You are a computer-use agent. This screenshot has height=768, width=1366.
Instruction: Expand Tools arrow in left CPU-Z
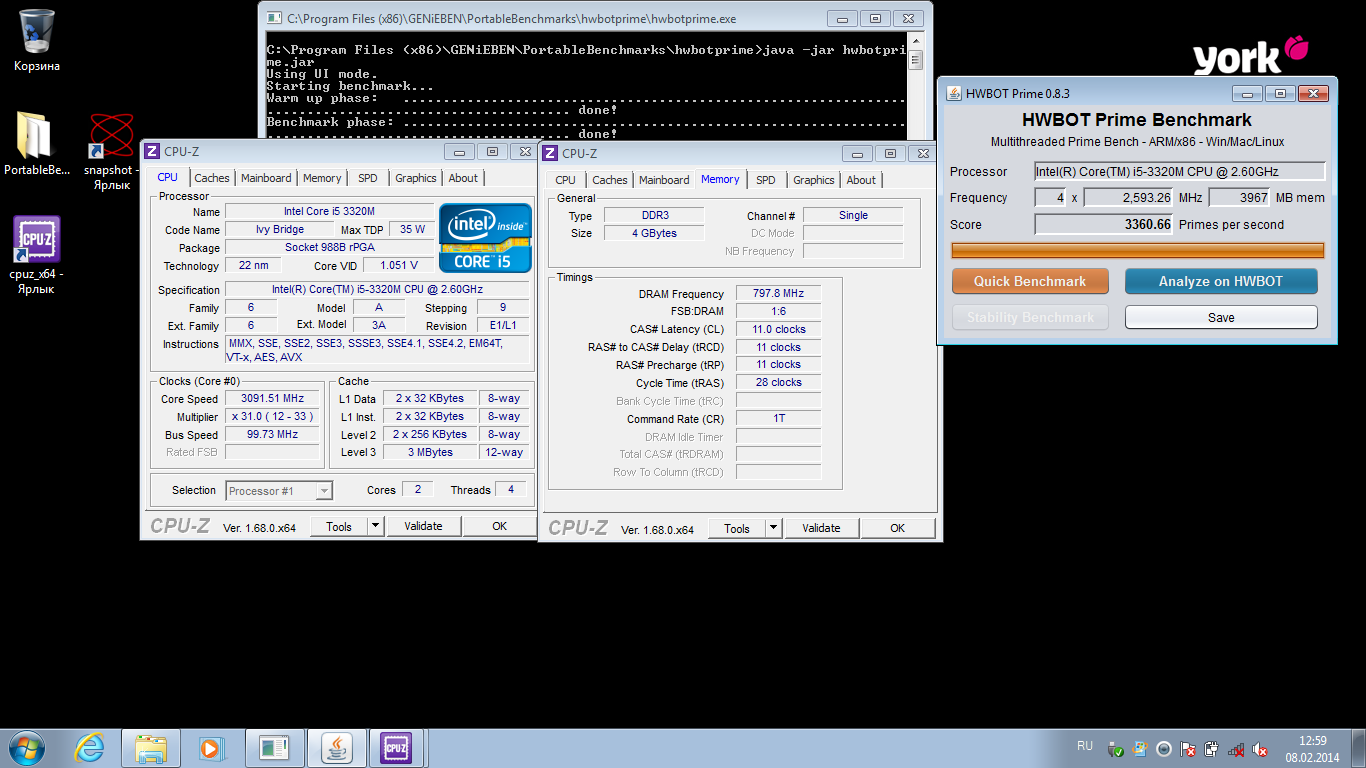(x=375, y=526)
